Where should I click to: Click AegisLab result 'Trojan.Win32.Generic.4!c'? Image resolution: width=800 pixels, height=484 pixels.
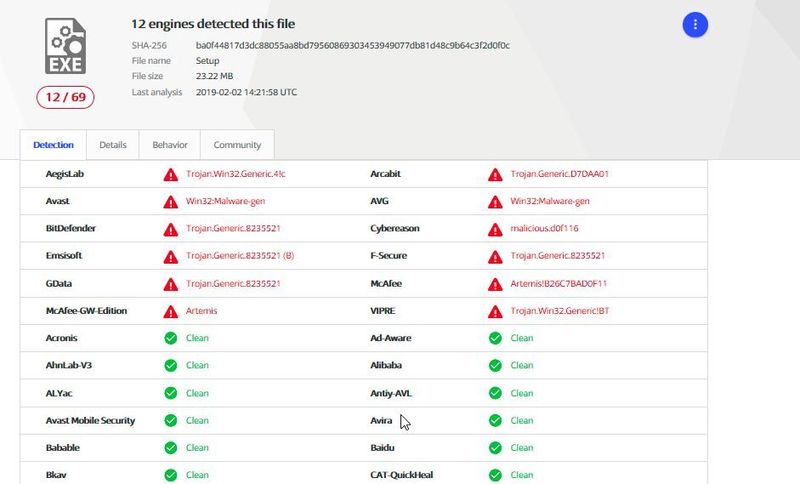235,174
